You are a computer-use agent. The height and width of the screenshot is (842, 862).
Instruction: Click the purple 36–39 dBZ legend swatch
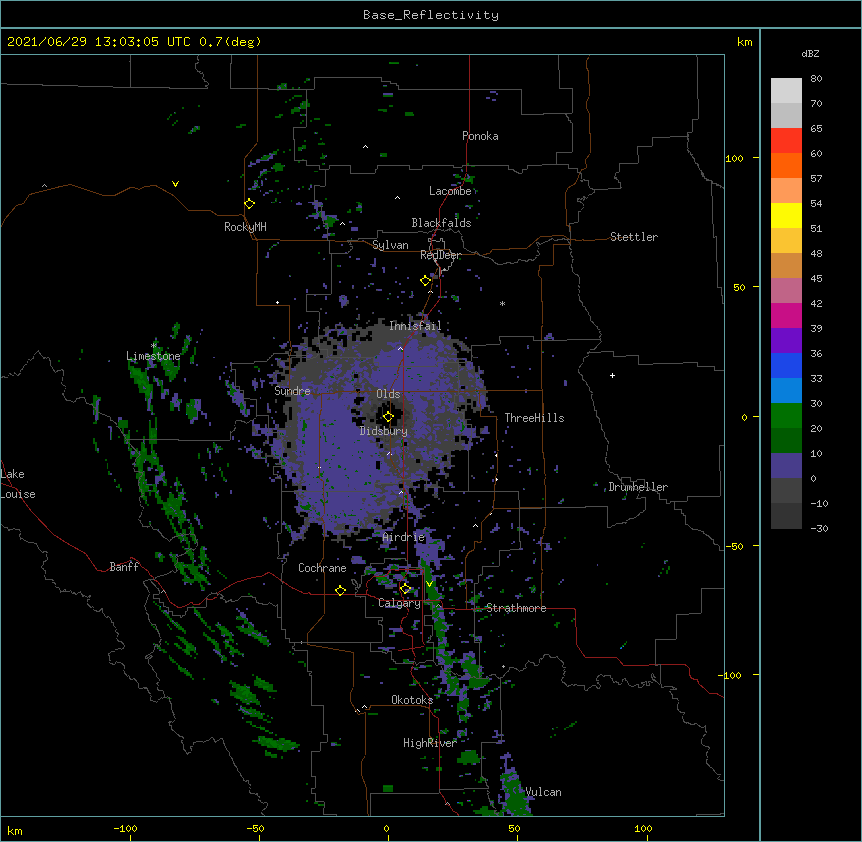pyautogui.click(x=786, y=340)
